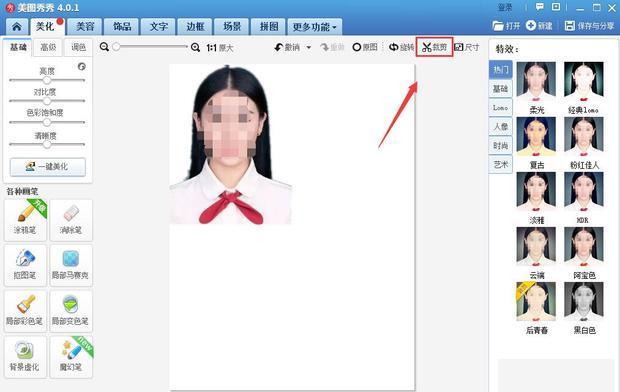
Task: Click the 1:1 原大 button
Action: point(220,48)
